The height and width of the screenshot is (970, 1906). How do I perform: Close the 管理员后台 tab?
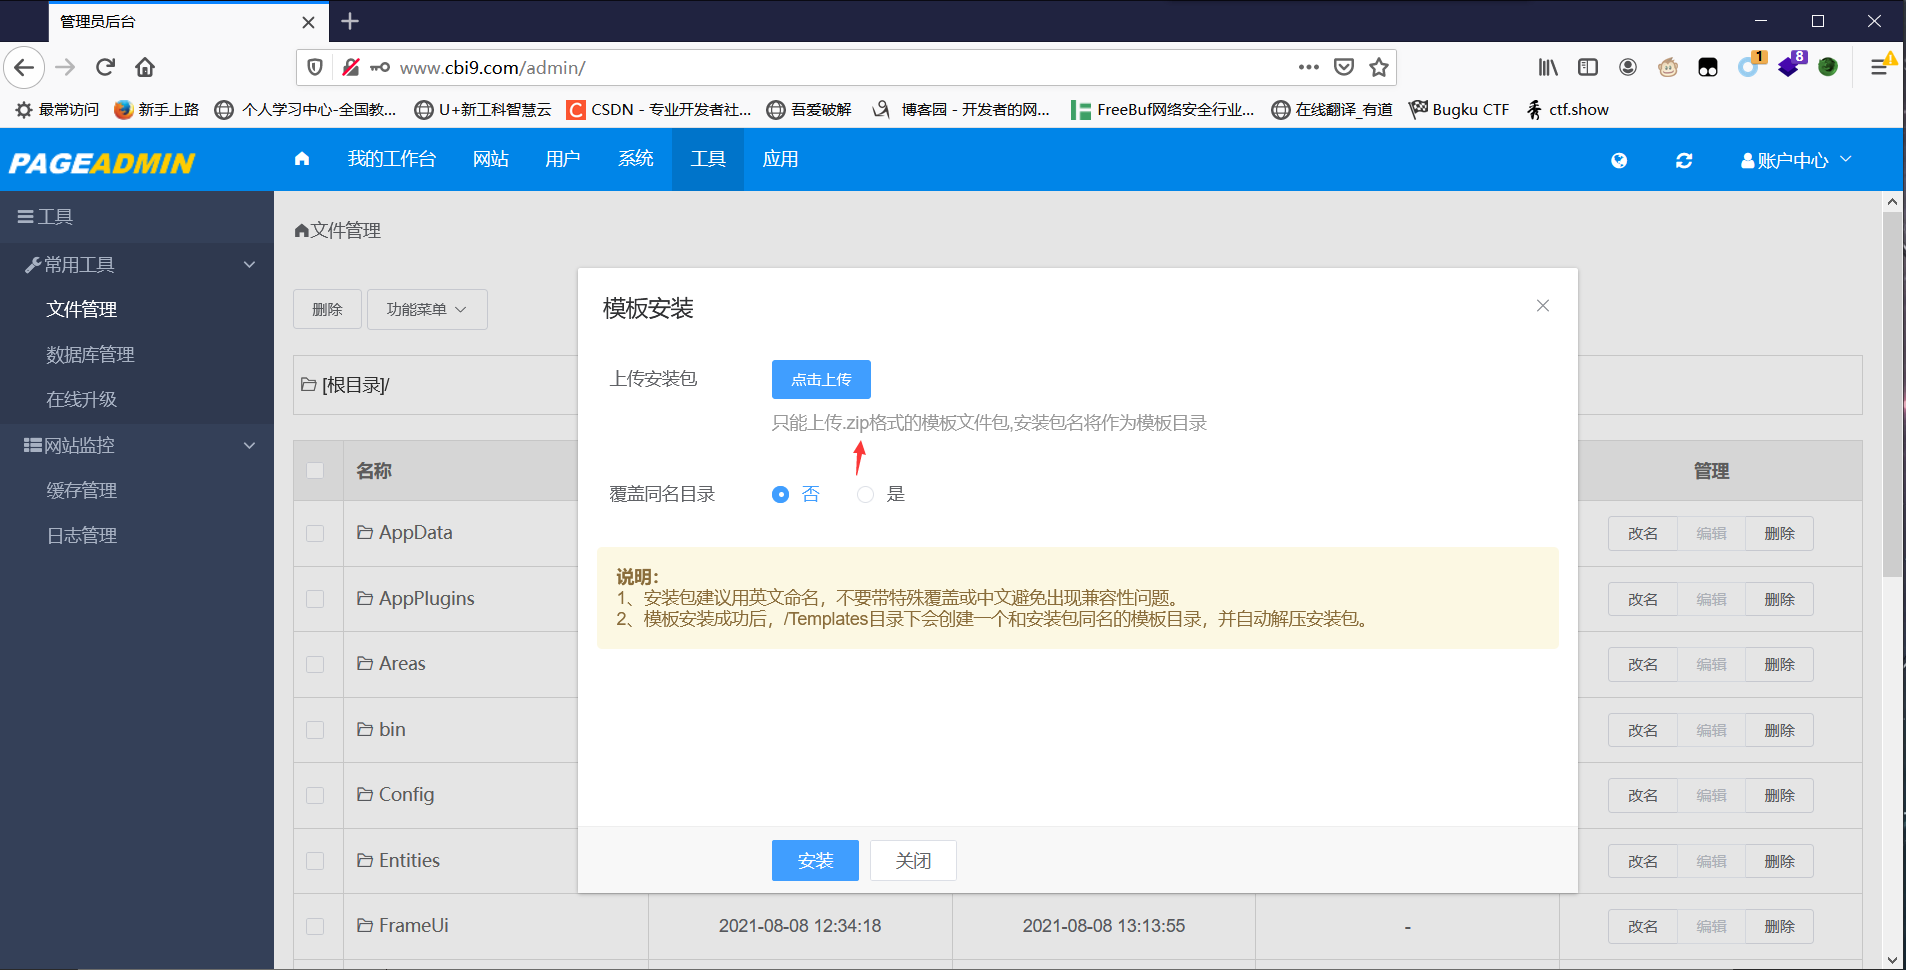(x=308, y=22)
